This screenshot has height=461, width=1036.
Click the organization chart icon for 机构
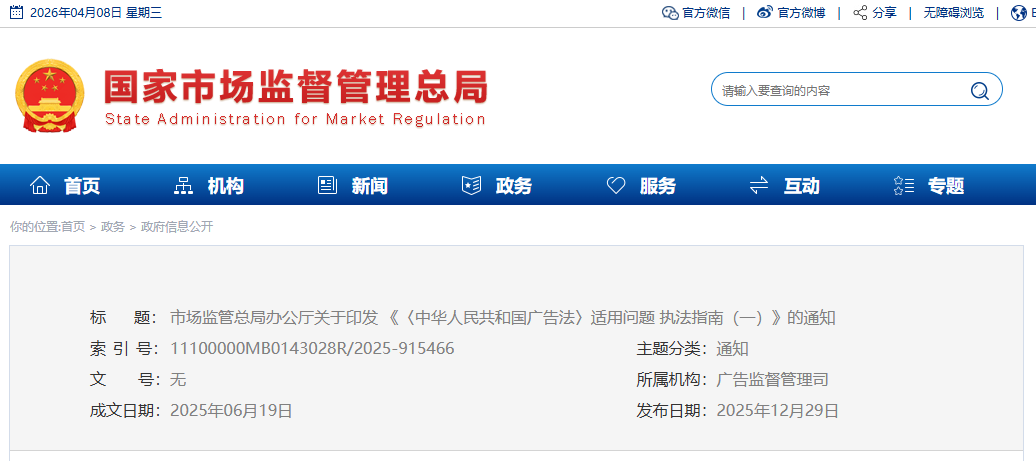tap(184, 186)
